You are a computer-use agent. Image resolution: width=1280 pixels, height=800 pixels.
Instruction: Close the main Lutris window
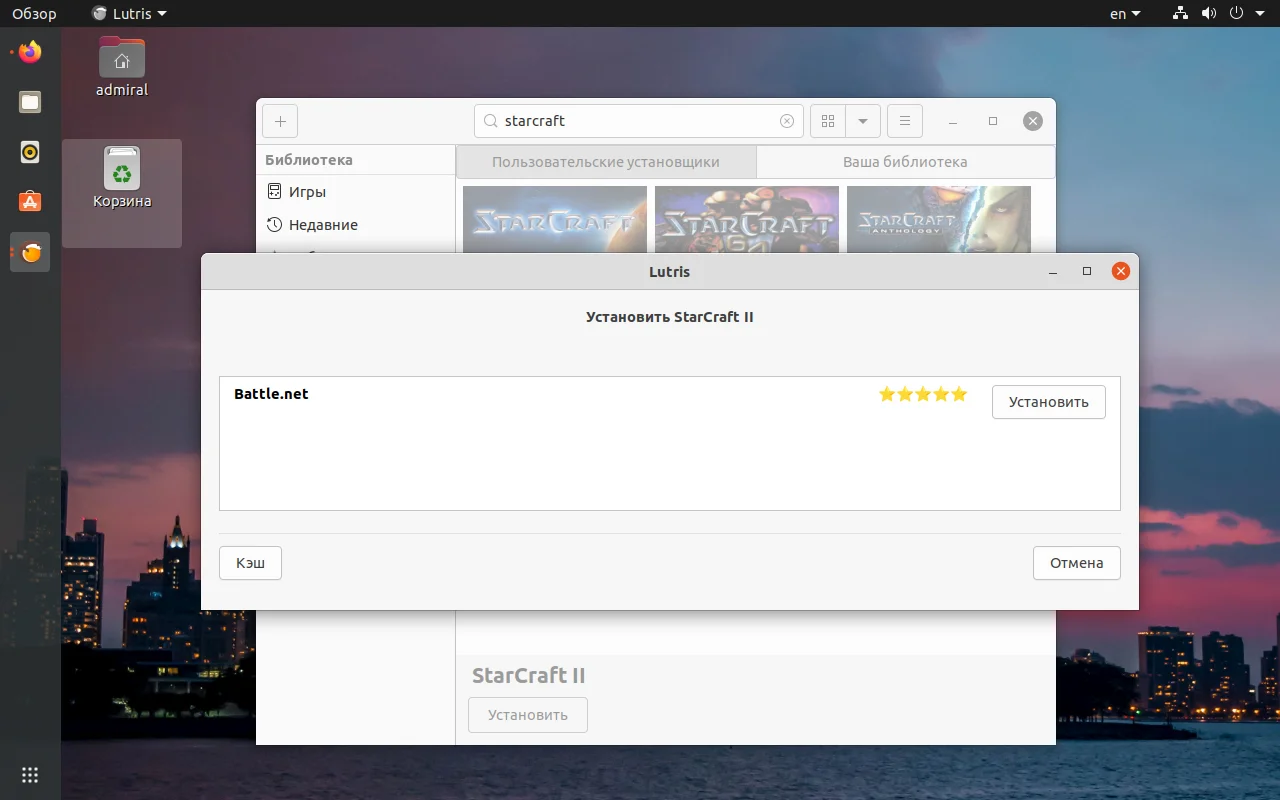pyautogui.click(x=1033, y=121)
